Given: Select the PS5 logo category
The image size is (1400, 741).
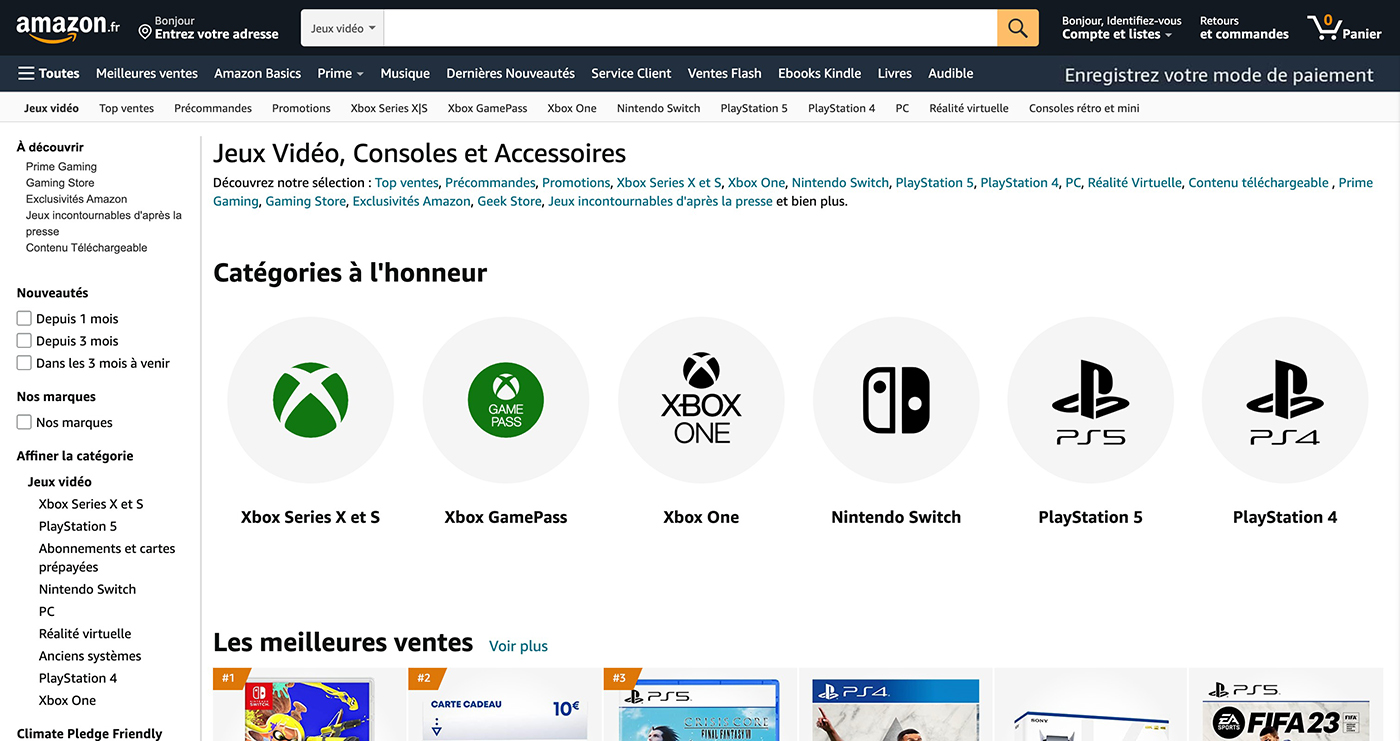Looking at the screenshot, I should pos(1090,400).
